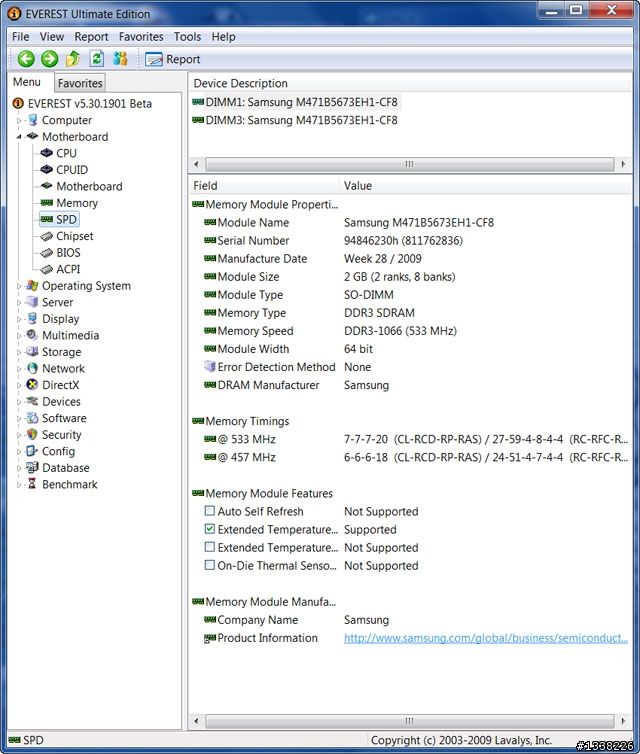The image size is (640, 754).
Task: Toggle the checked Extended Temperature checkbox marked Supported
Action: tap(210, 529)
